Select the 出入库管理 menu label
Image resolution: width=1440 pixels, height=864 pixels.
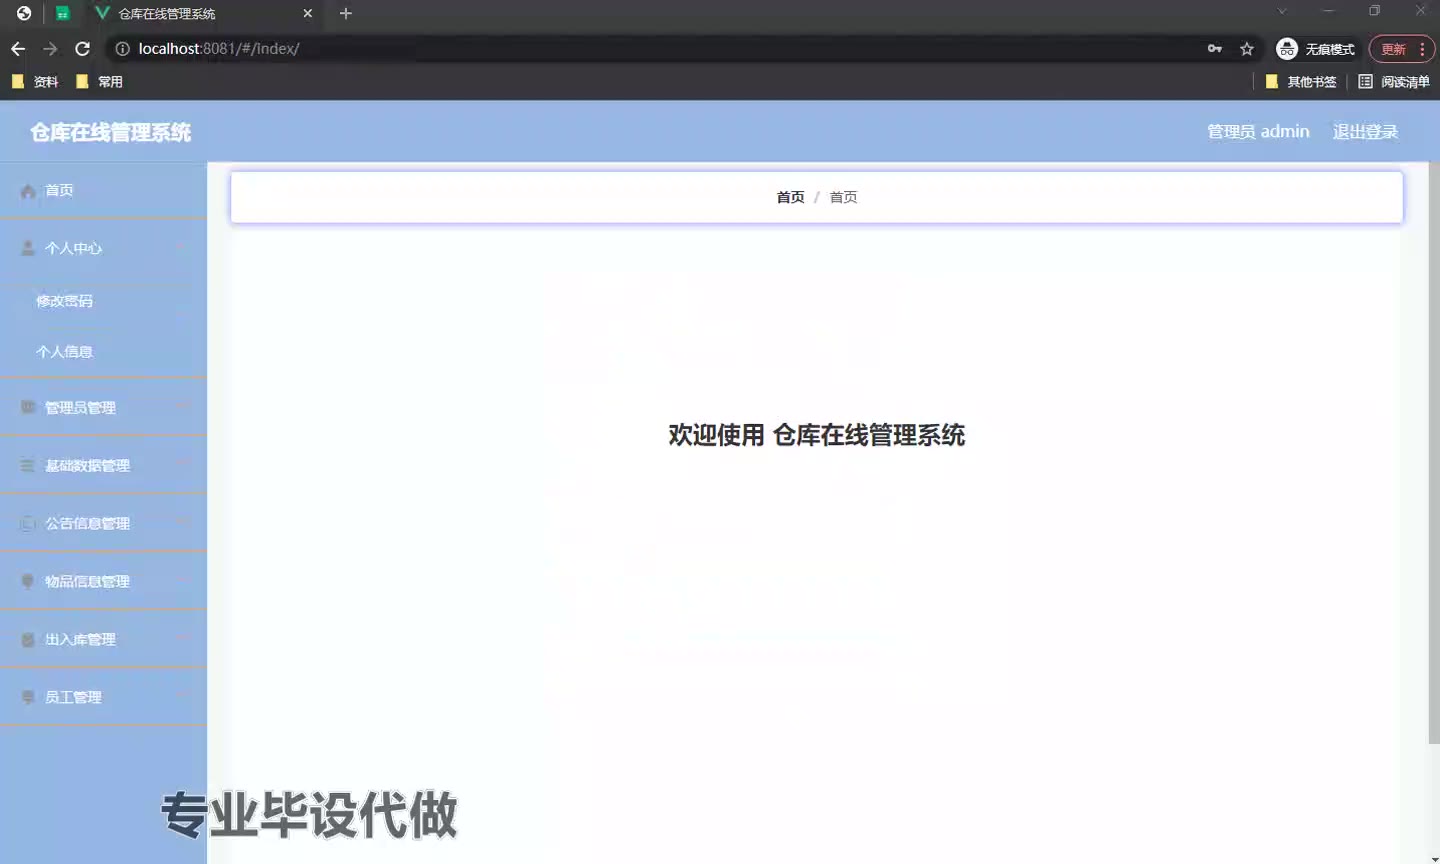[80, 639]
